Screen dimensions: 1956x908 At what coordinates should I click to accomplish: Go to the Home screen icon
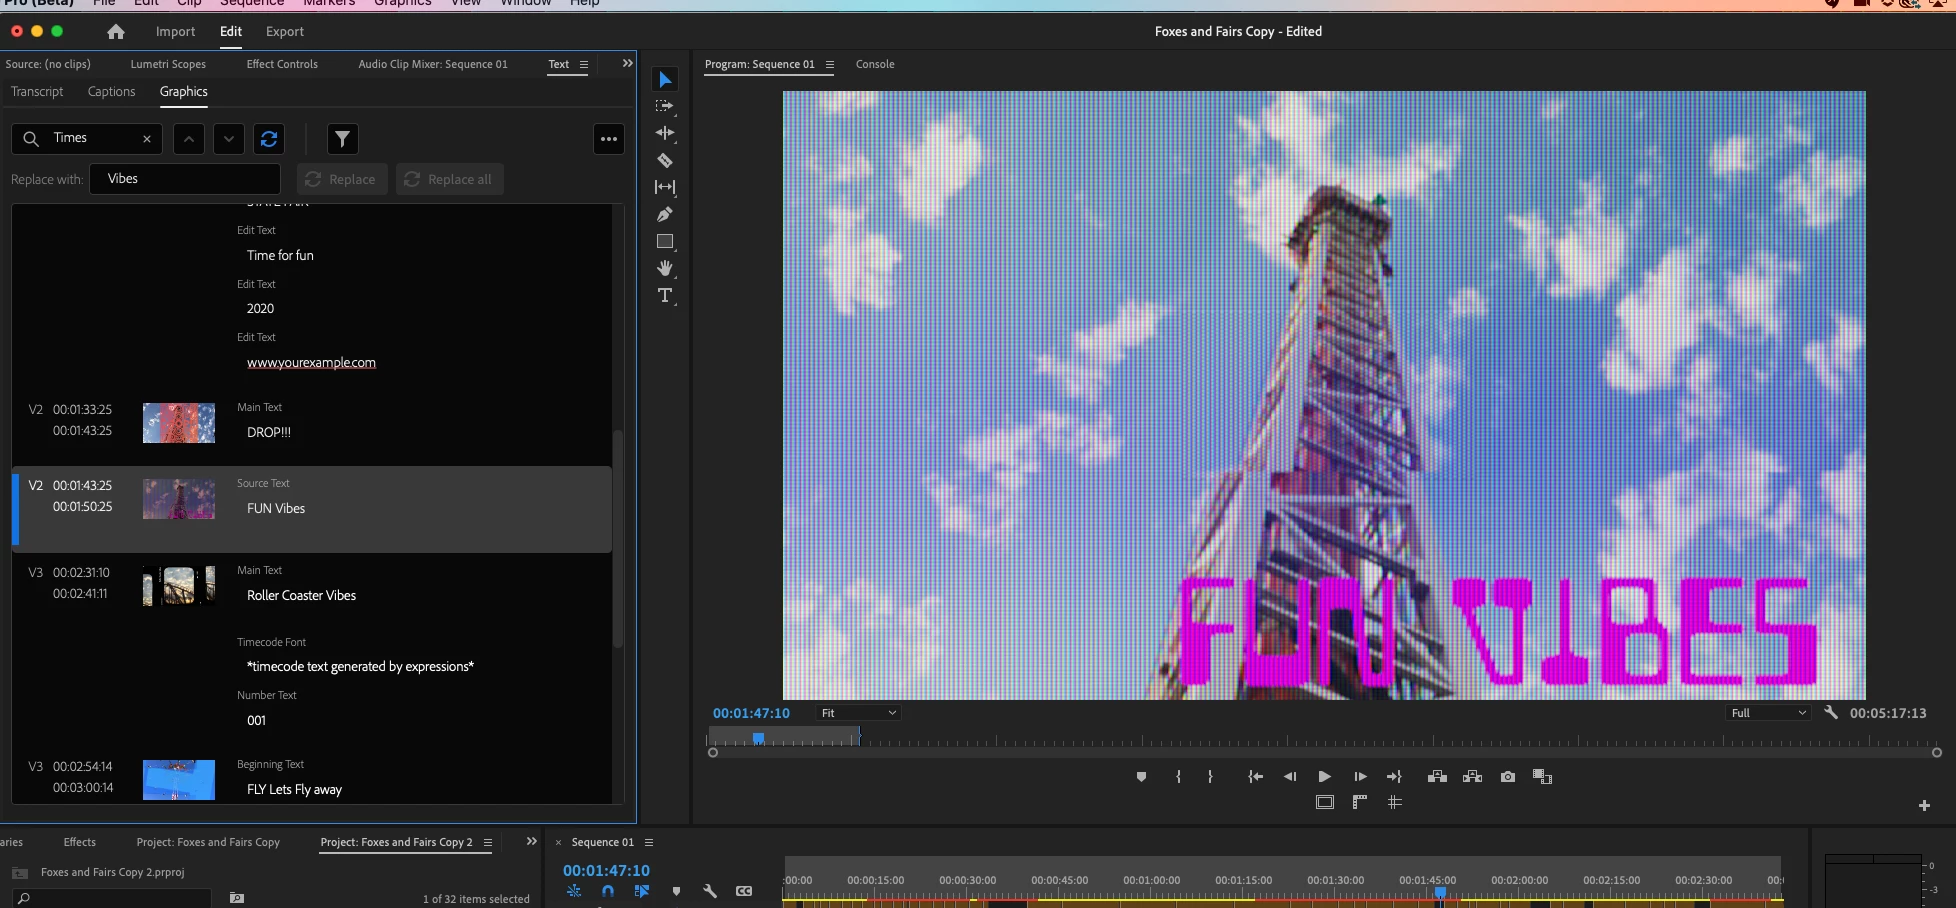(x=116, y=31)
